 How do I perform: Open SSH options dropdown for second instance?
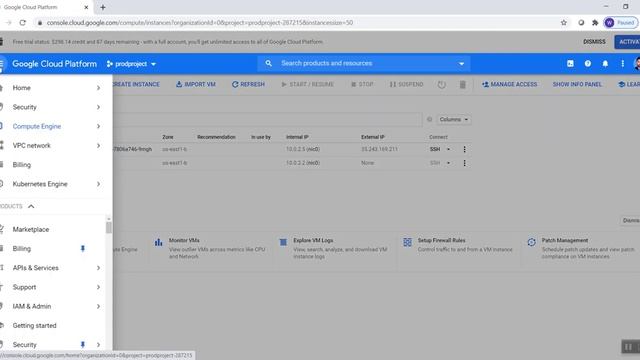tap(448, 163)
